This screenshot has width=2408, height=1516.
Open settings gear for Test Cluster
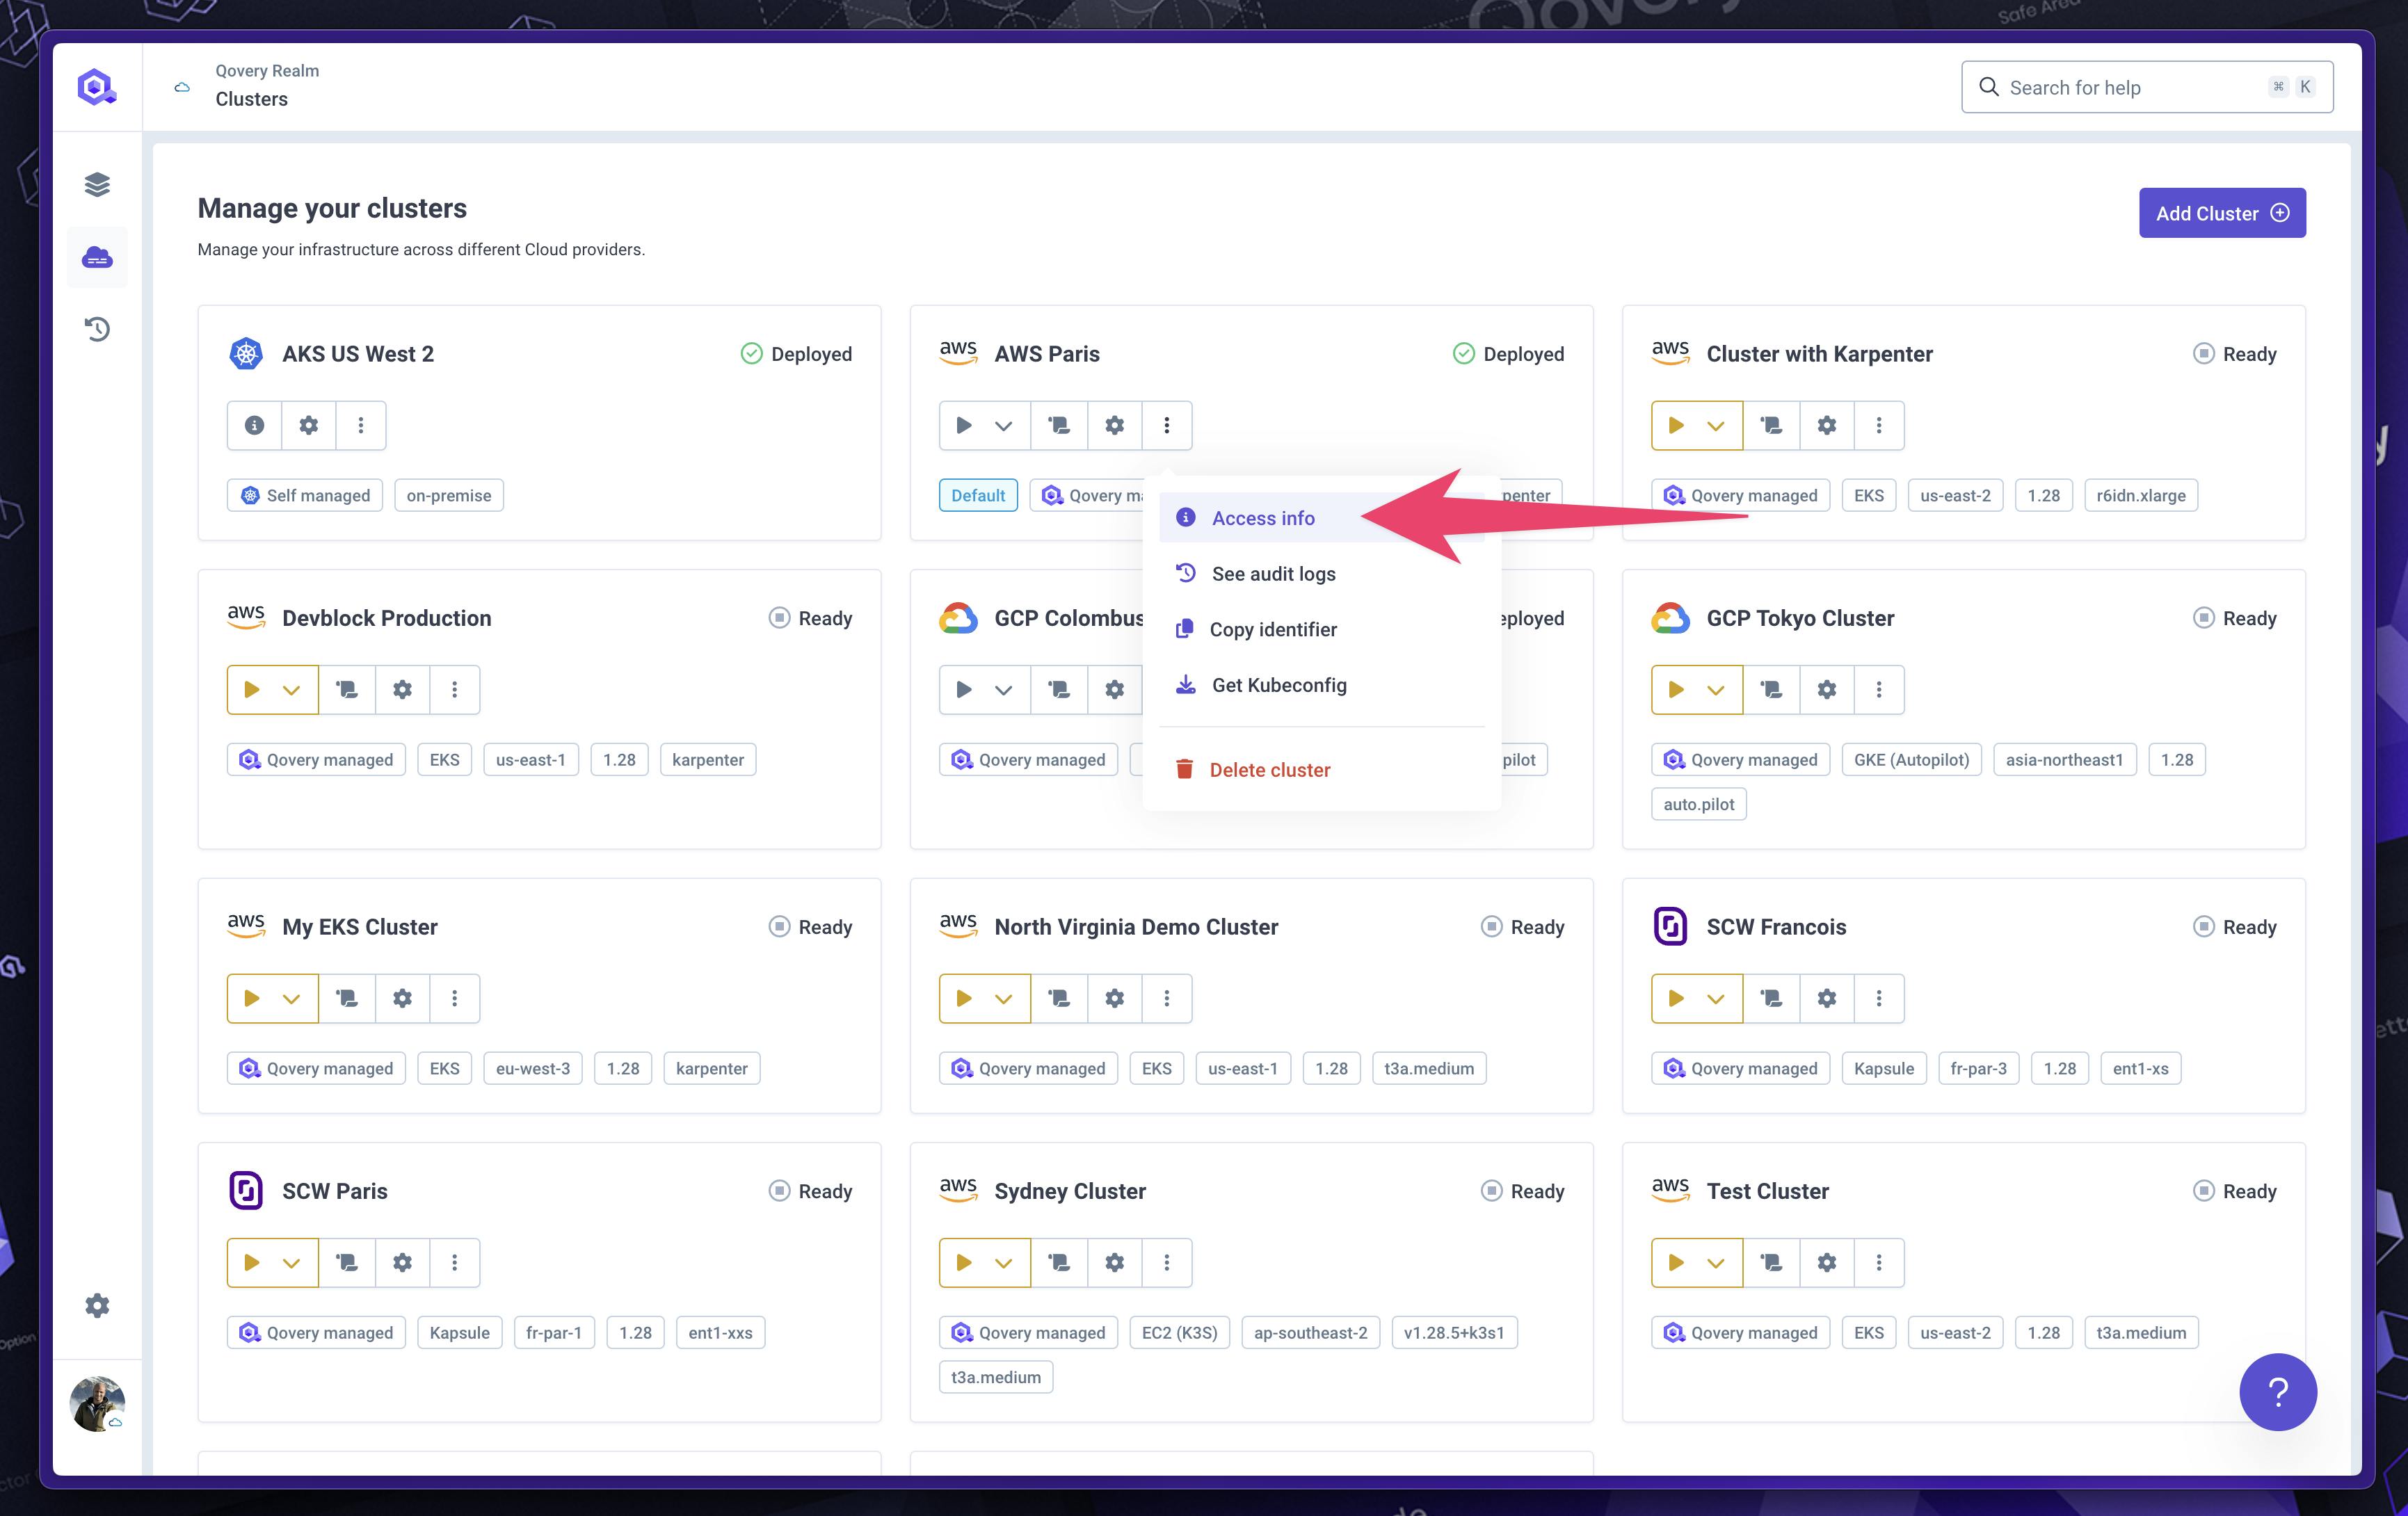point(1826,1262)
